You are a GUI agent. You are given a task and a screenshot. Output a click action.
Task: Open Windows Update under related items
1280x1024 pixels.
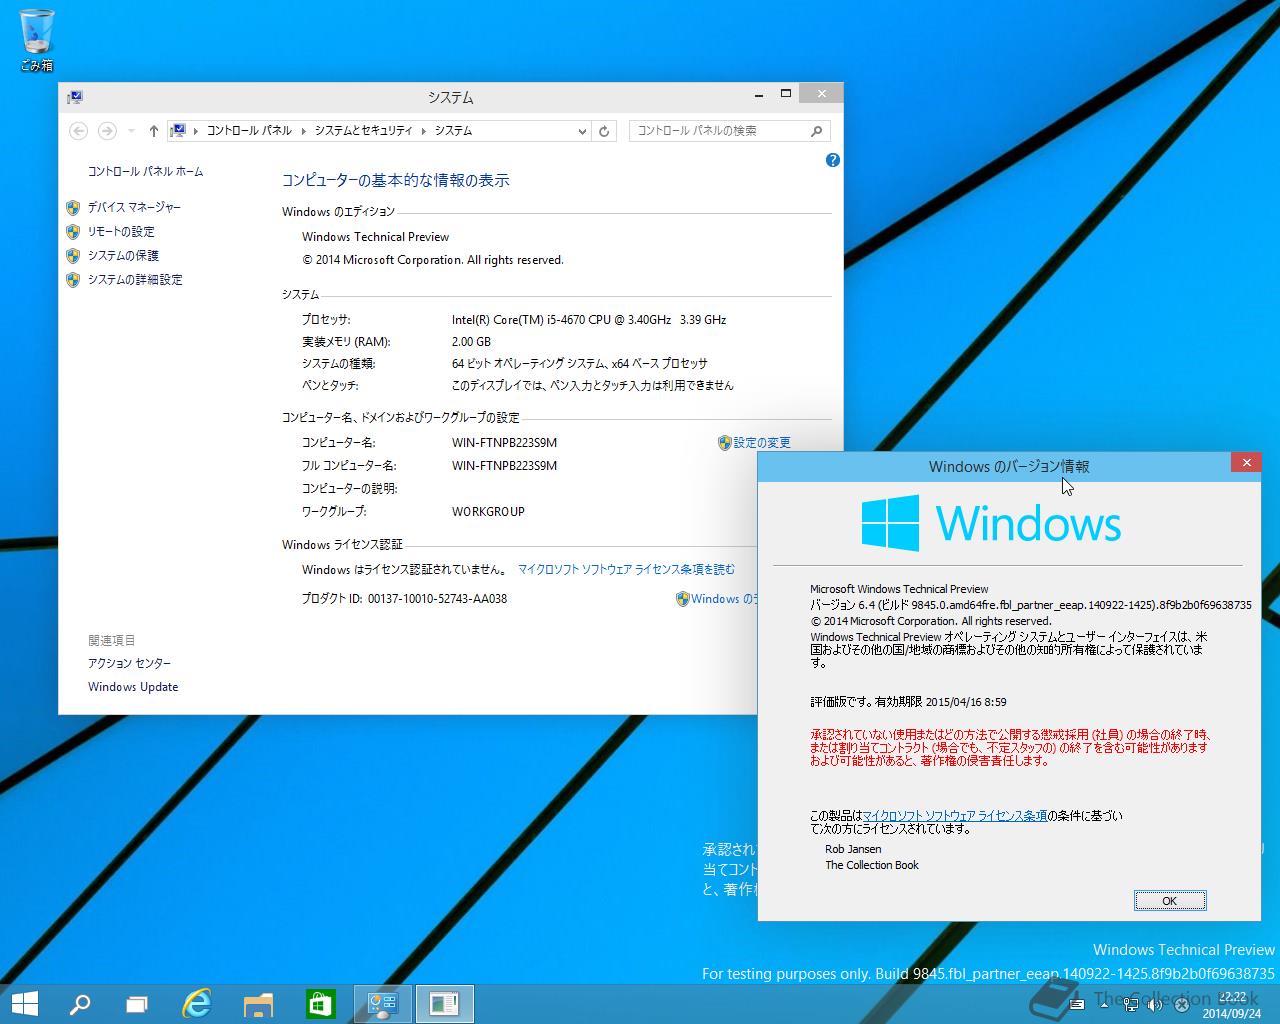pos(133,687)
